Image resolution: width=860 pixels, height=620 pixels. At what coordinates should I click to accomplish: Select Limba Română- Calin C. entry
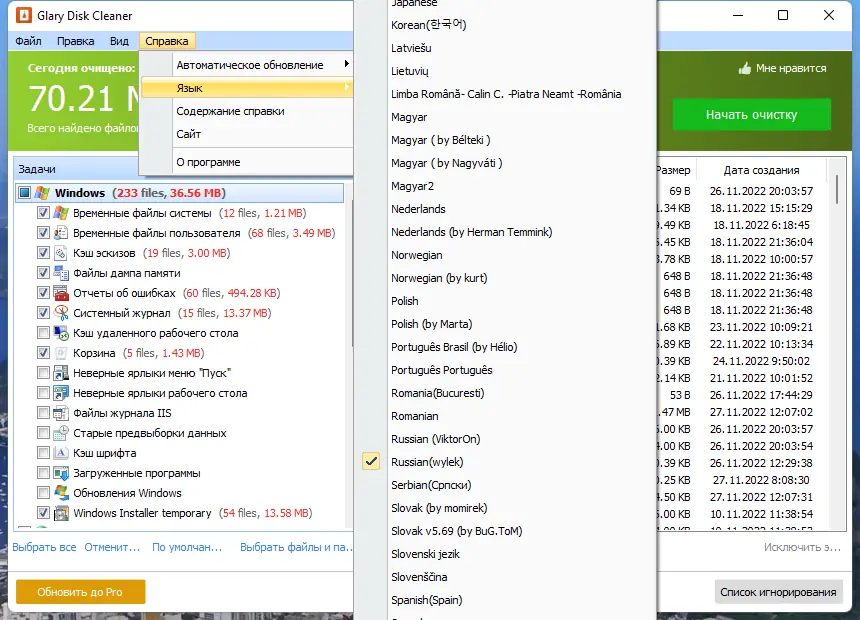point(505,94)
